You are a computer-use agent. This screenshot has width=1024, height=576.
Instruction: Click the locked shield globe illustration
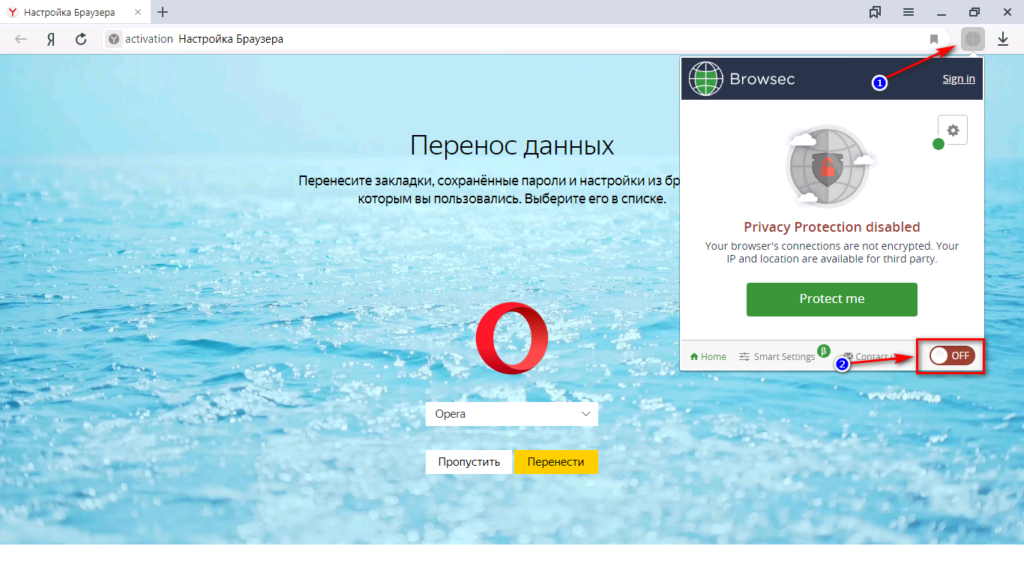tap(828, 167)
